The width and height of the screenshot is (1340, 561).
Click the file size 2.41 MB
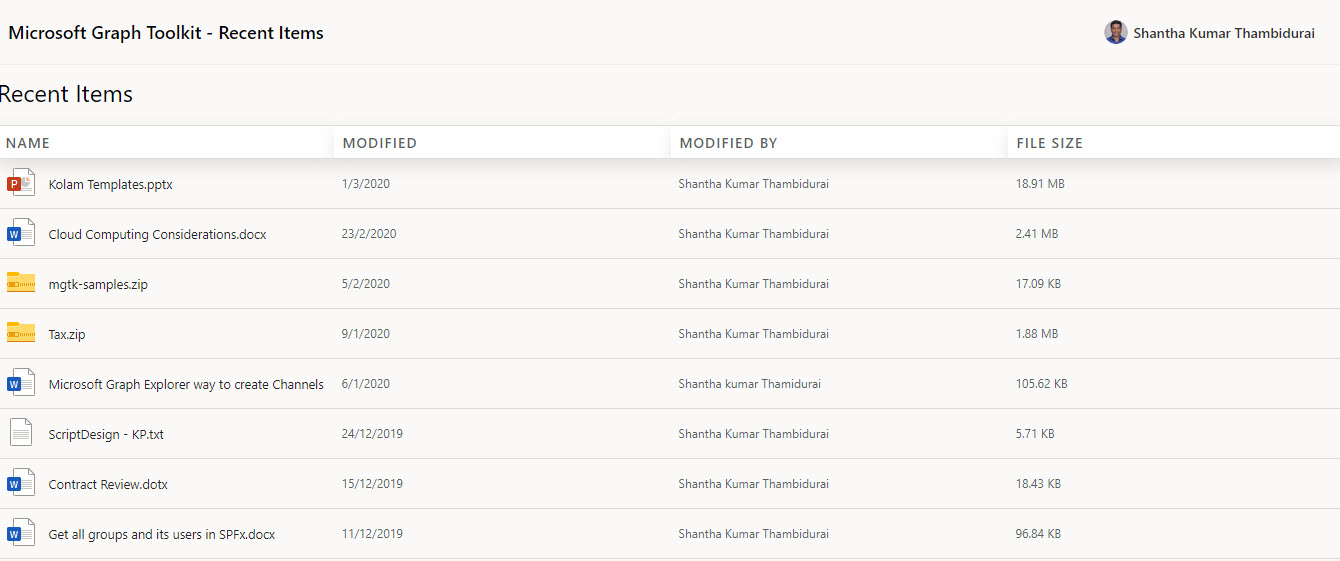(x=1037, y=234)
